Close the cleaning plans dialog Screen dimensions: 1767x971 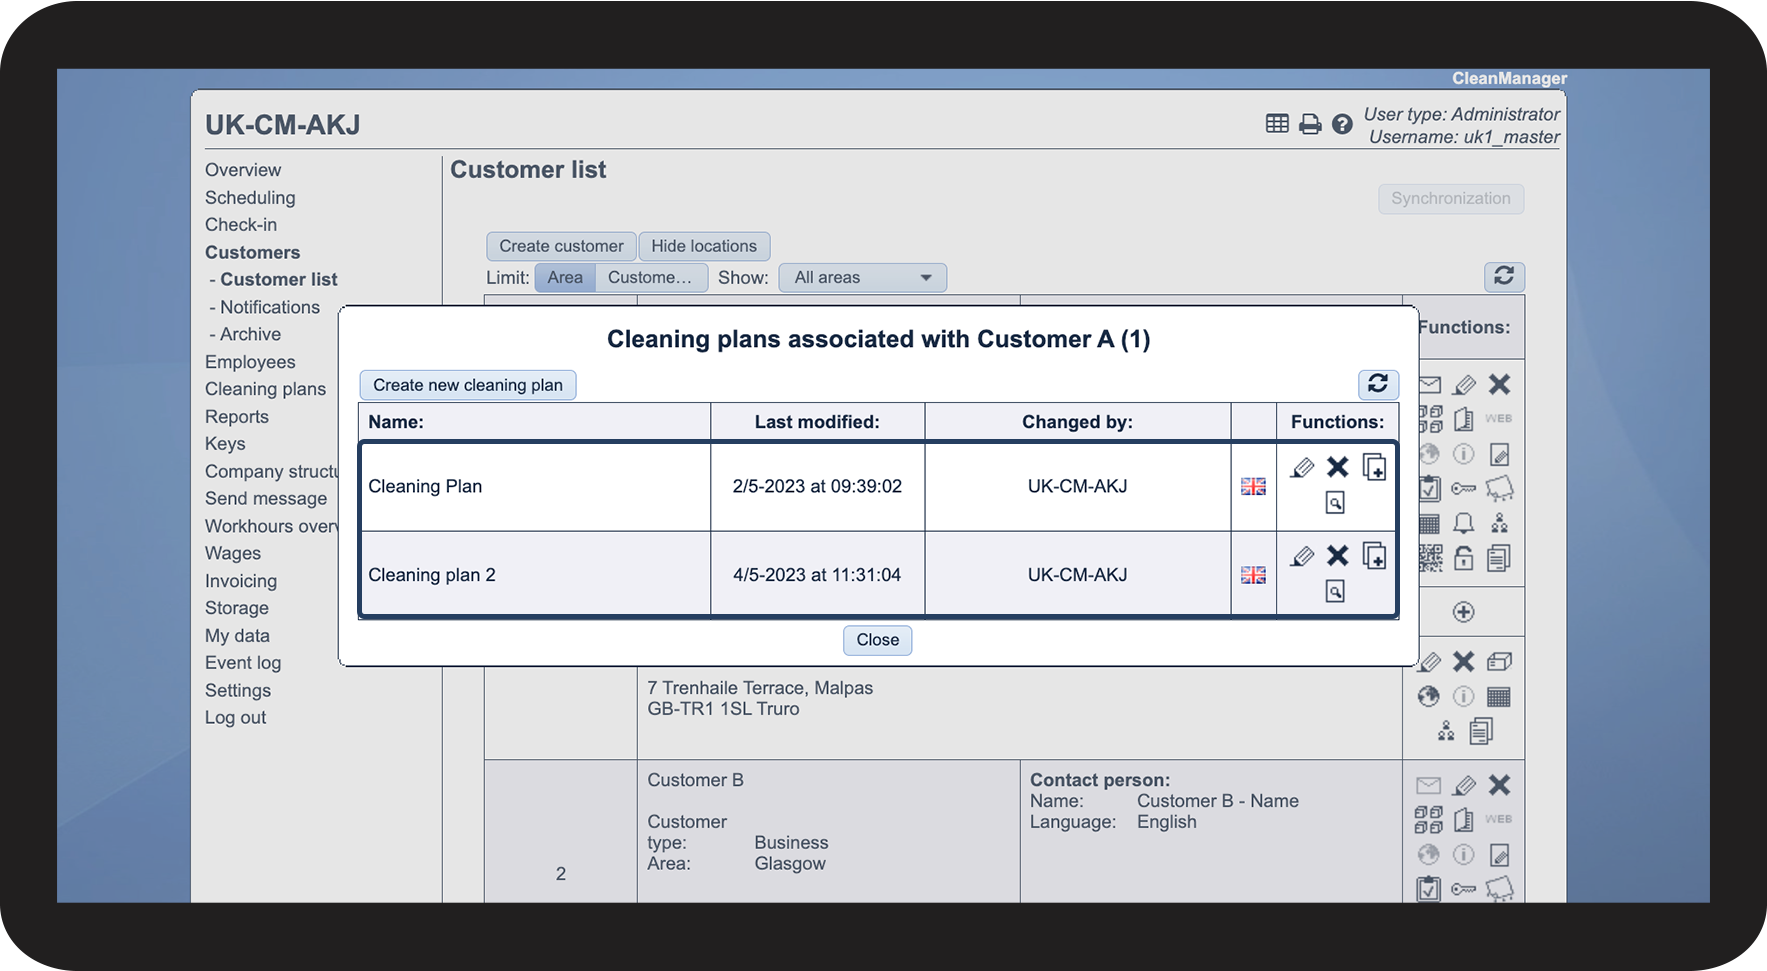(877, 640)
